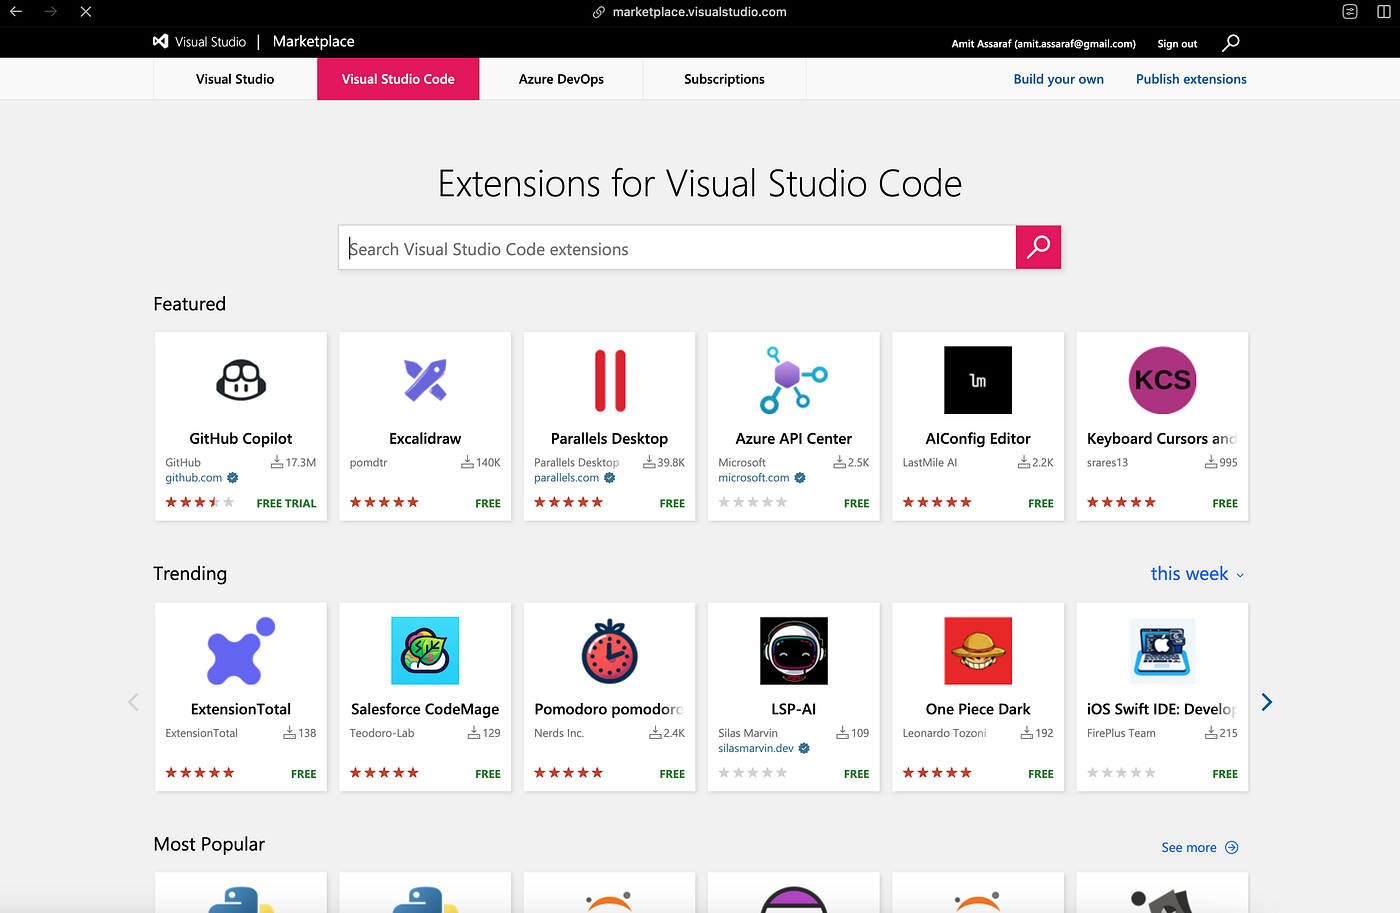This screenshot has height=913, width=1400.
Task: Open the Azure API Center icon
Action: (793, 380)
